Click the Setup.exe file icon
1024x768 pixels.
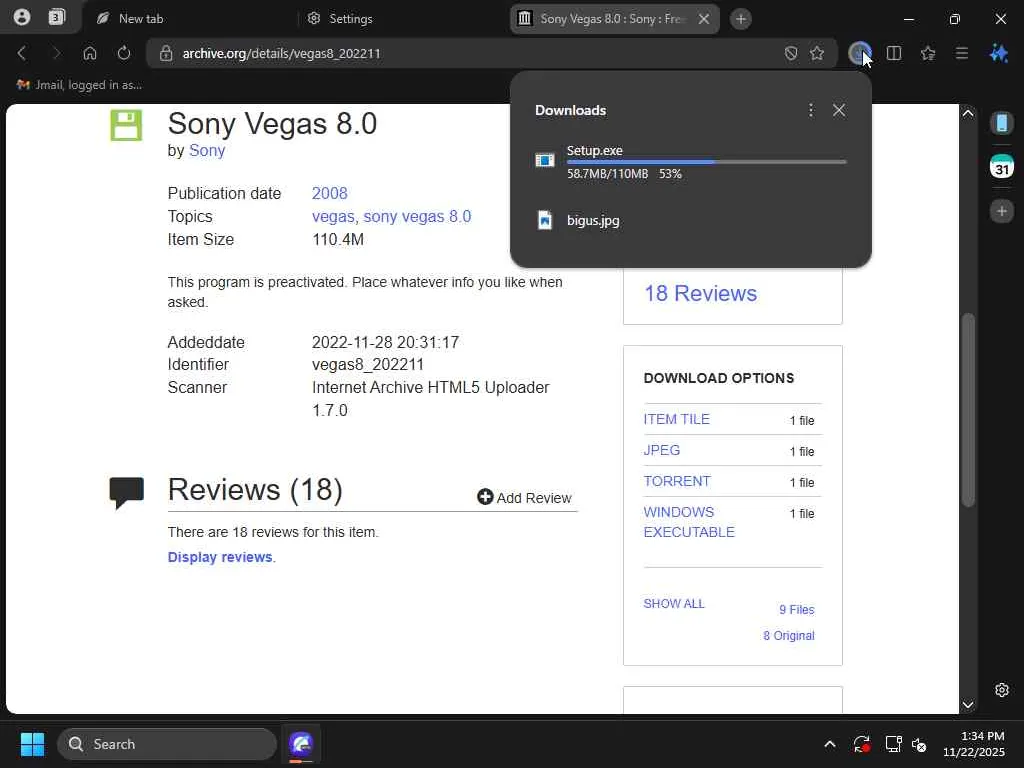point(545,160)
